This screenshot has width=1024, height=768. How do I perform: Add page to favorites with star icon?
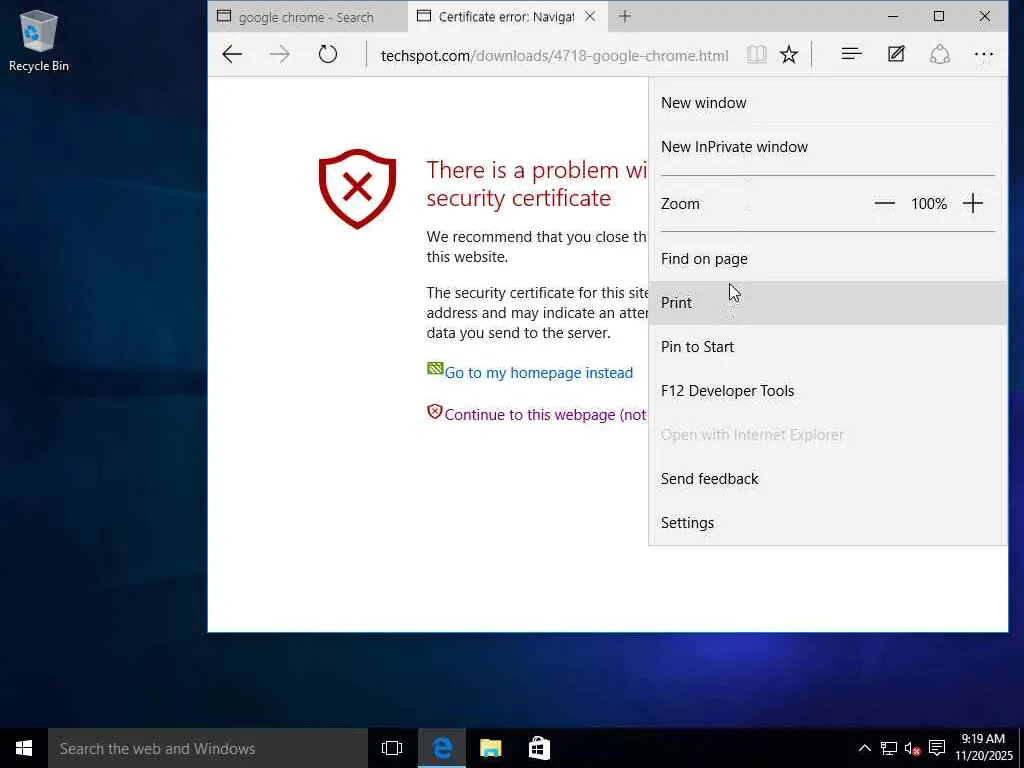click(x=789, y=54)
